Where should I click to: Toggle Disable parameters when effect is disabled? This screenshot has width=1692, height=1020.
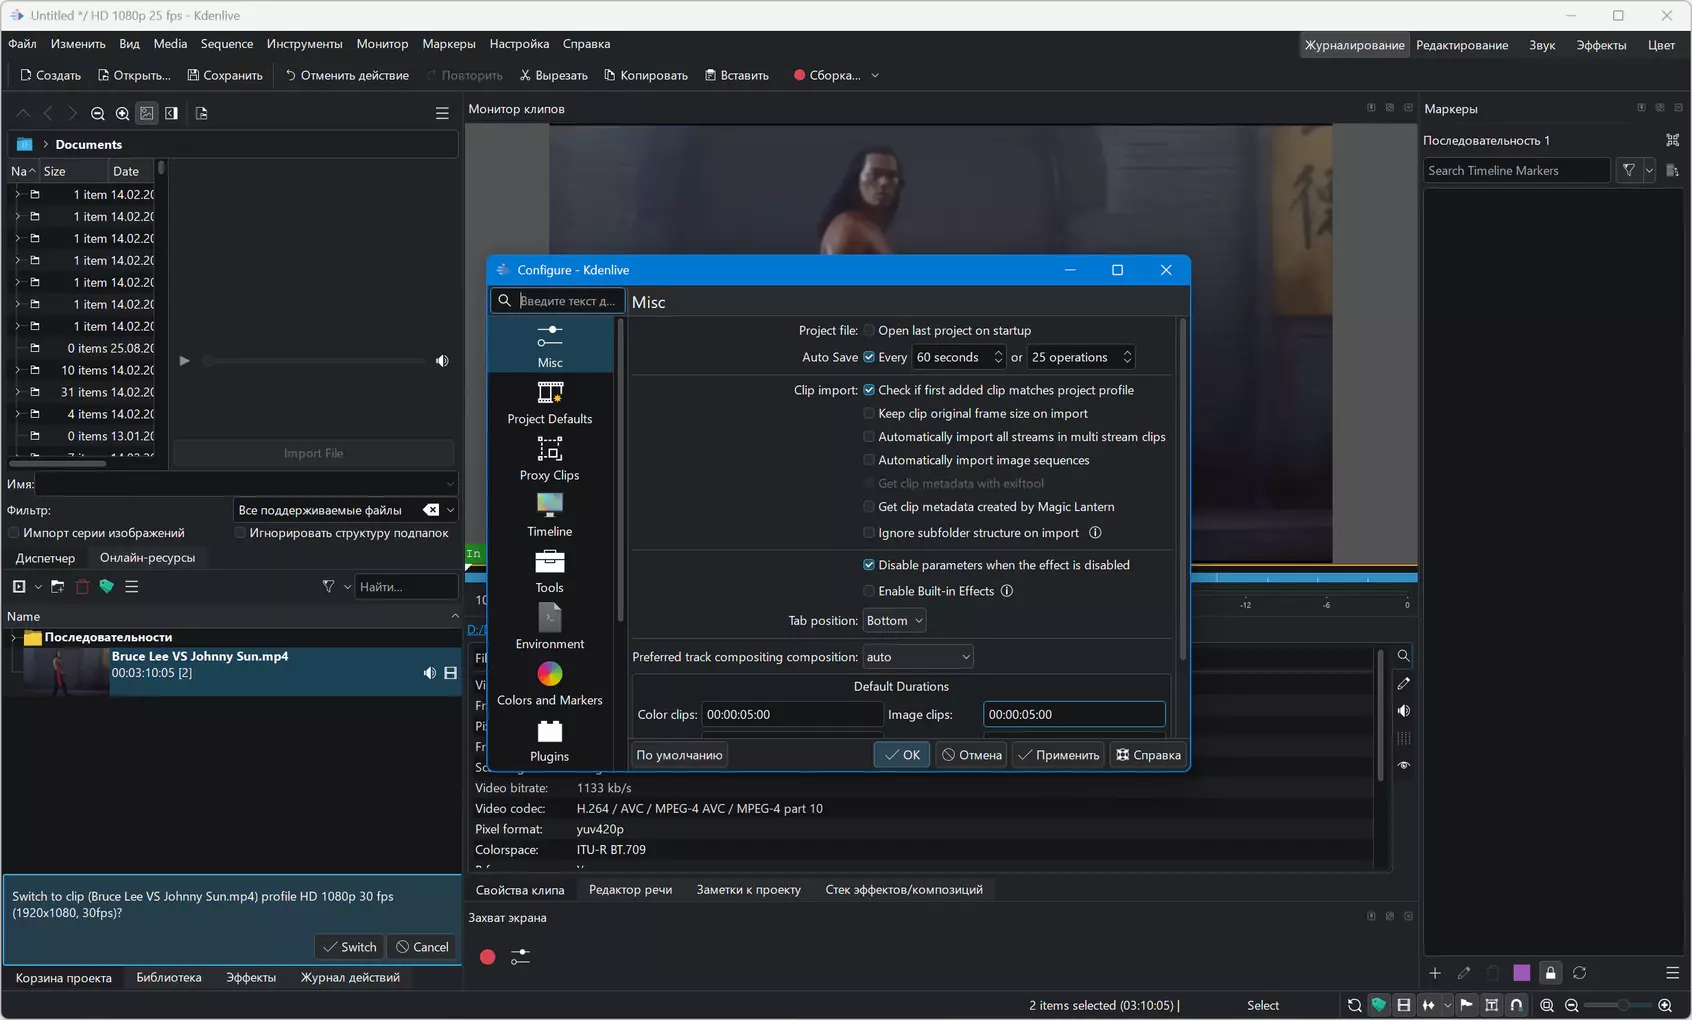(x=869, y=565)
